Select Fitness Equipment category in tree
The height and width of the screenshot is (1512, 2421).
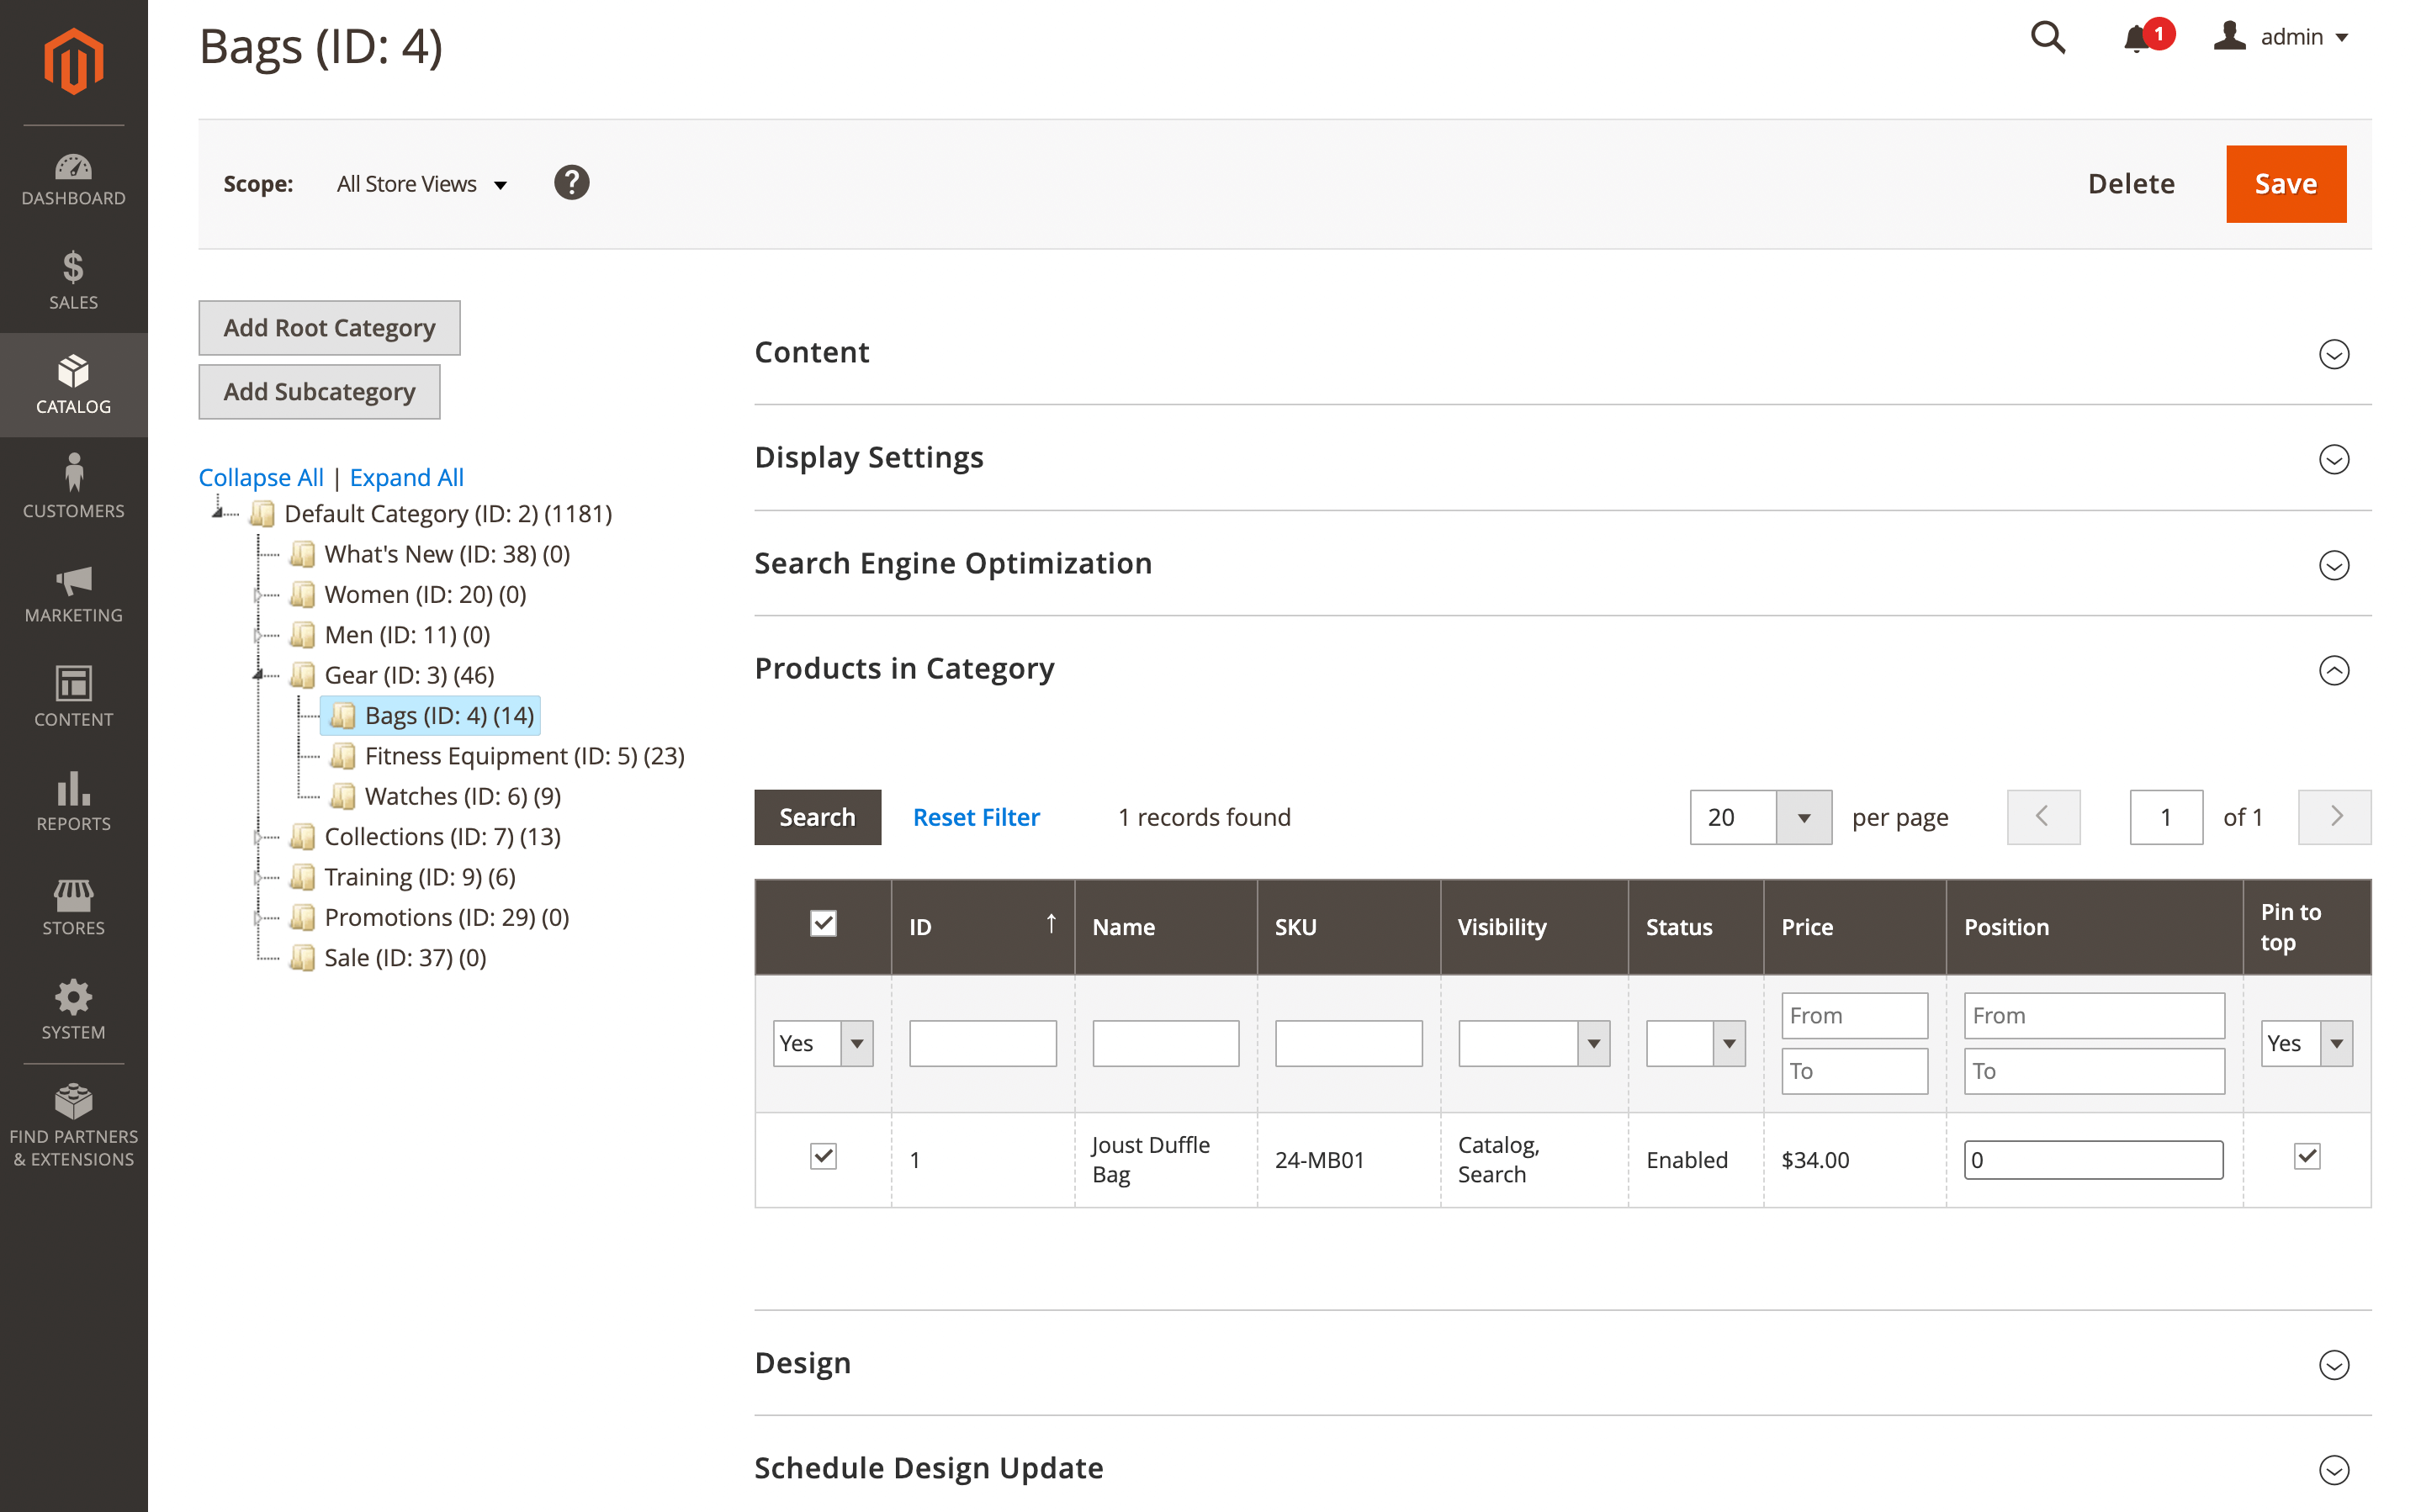point(523,756)
